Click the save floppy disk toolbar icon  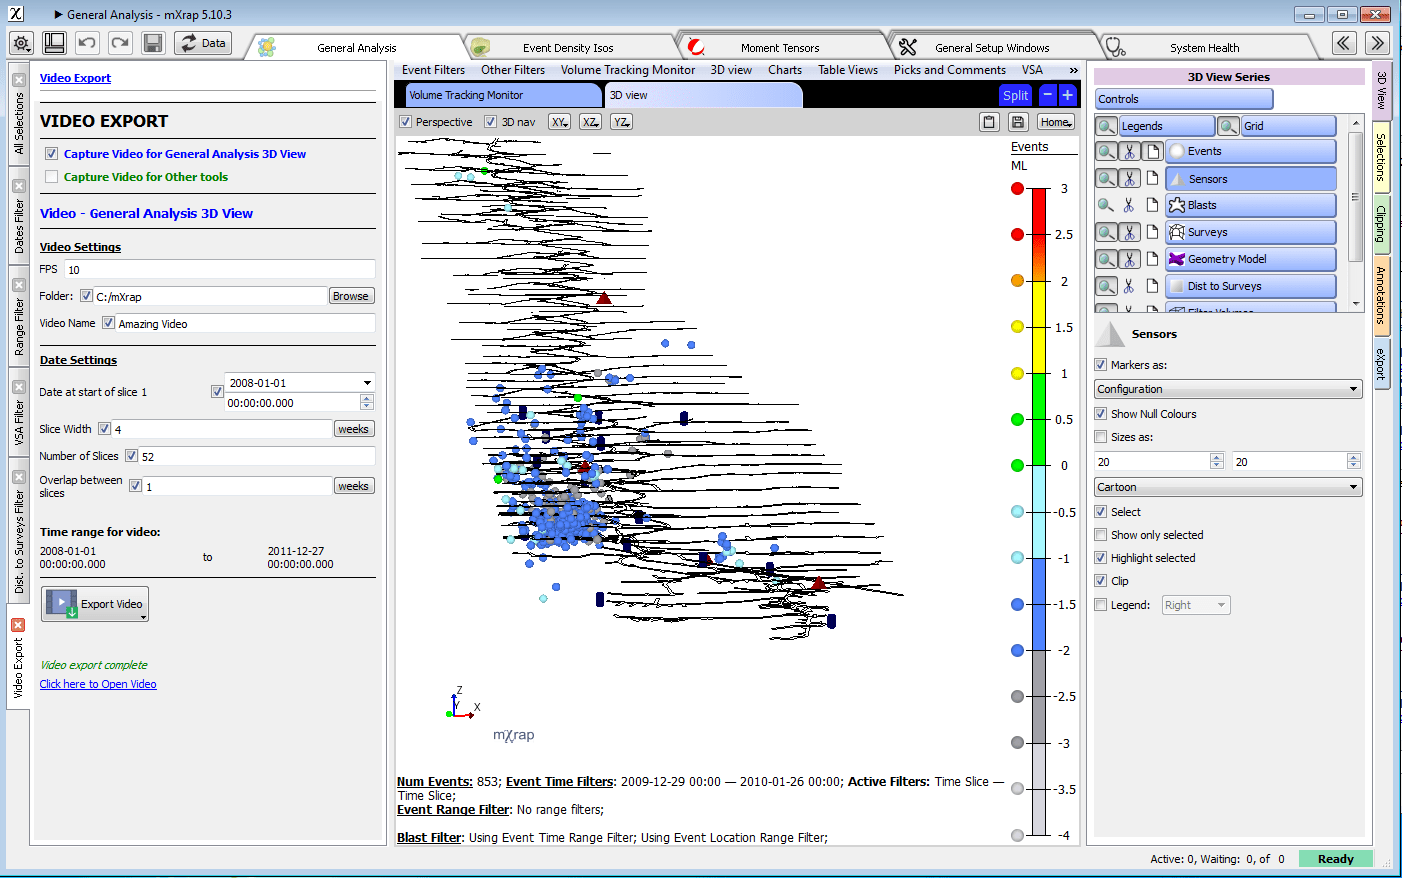153,43
